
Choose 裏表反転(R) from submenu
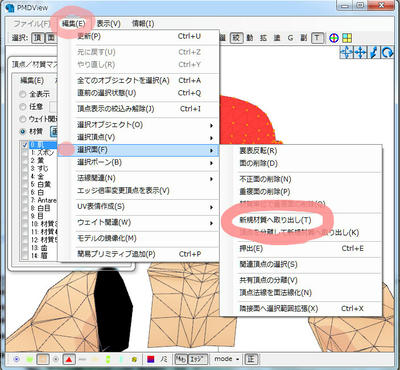[x=258, y=151]
